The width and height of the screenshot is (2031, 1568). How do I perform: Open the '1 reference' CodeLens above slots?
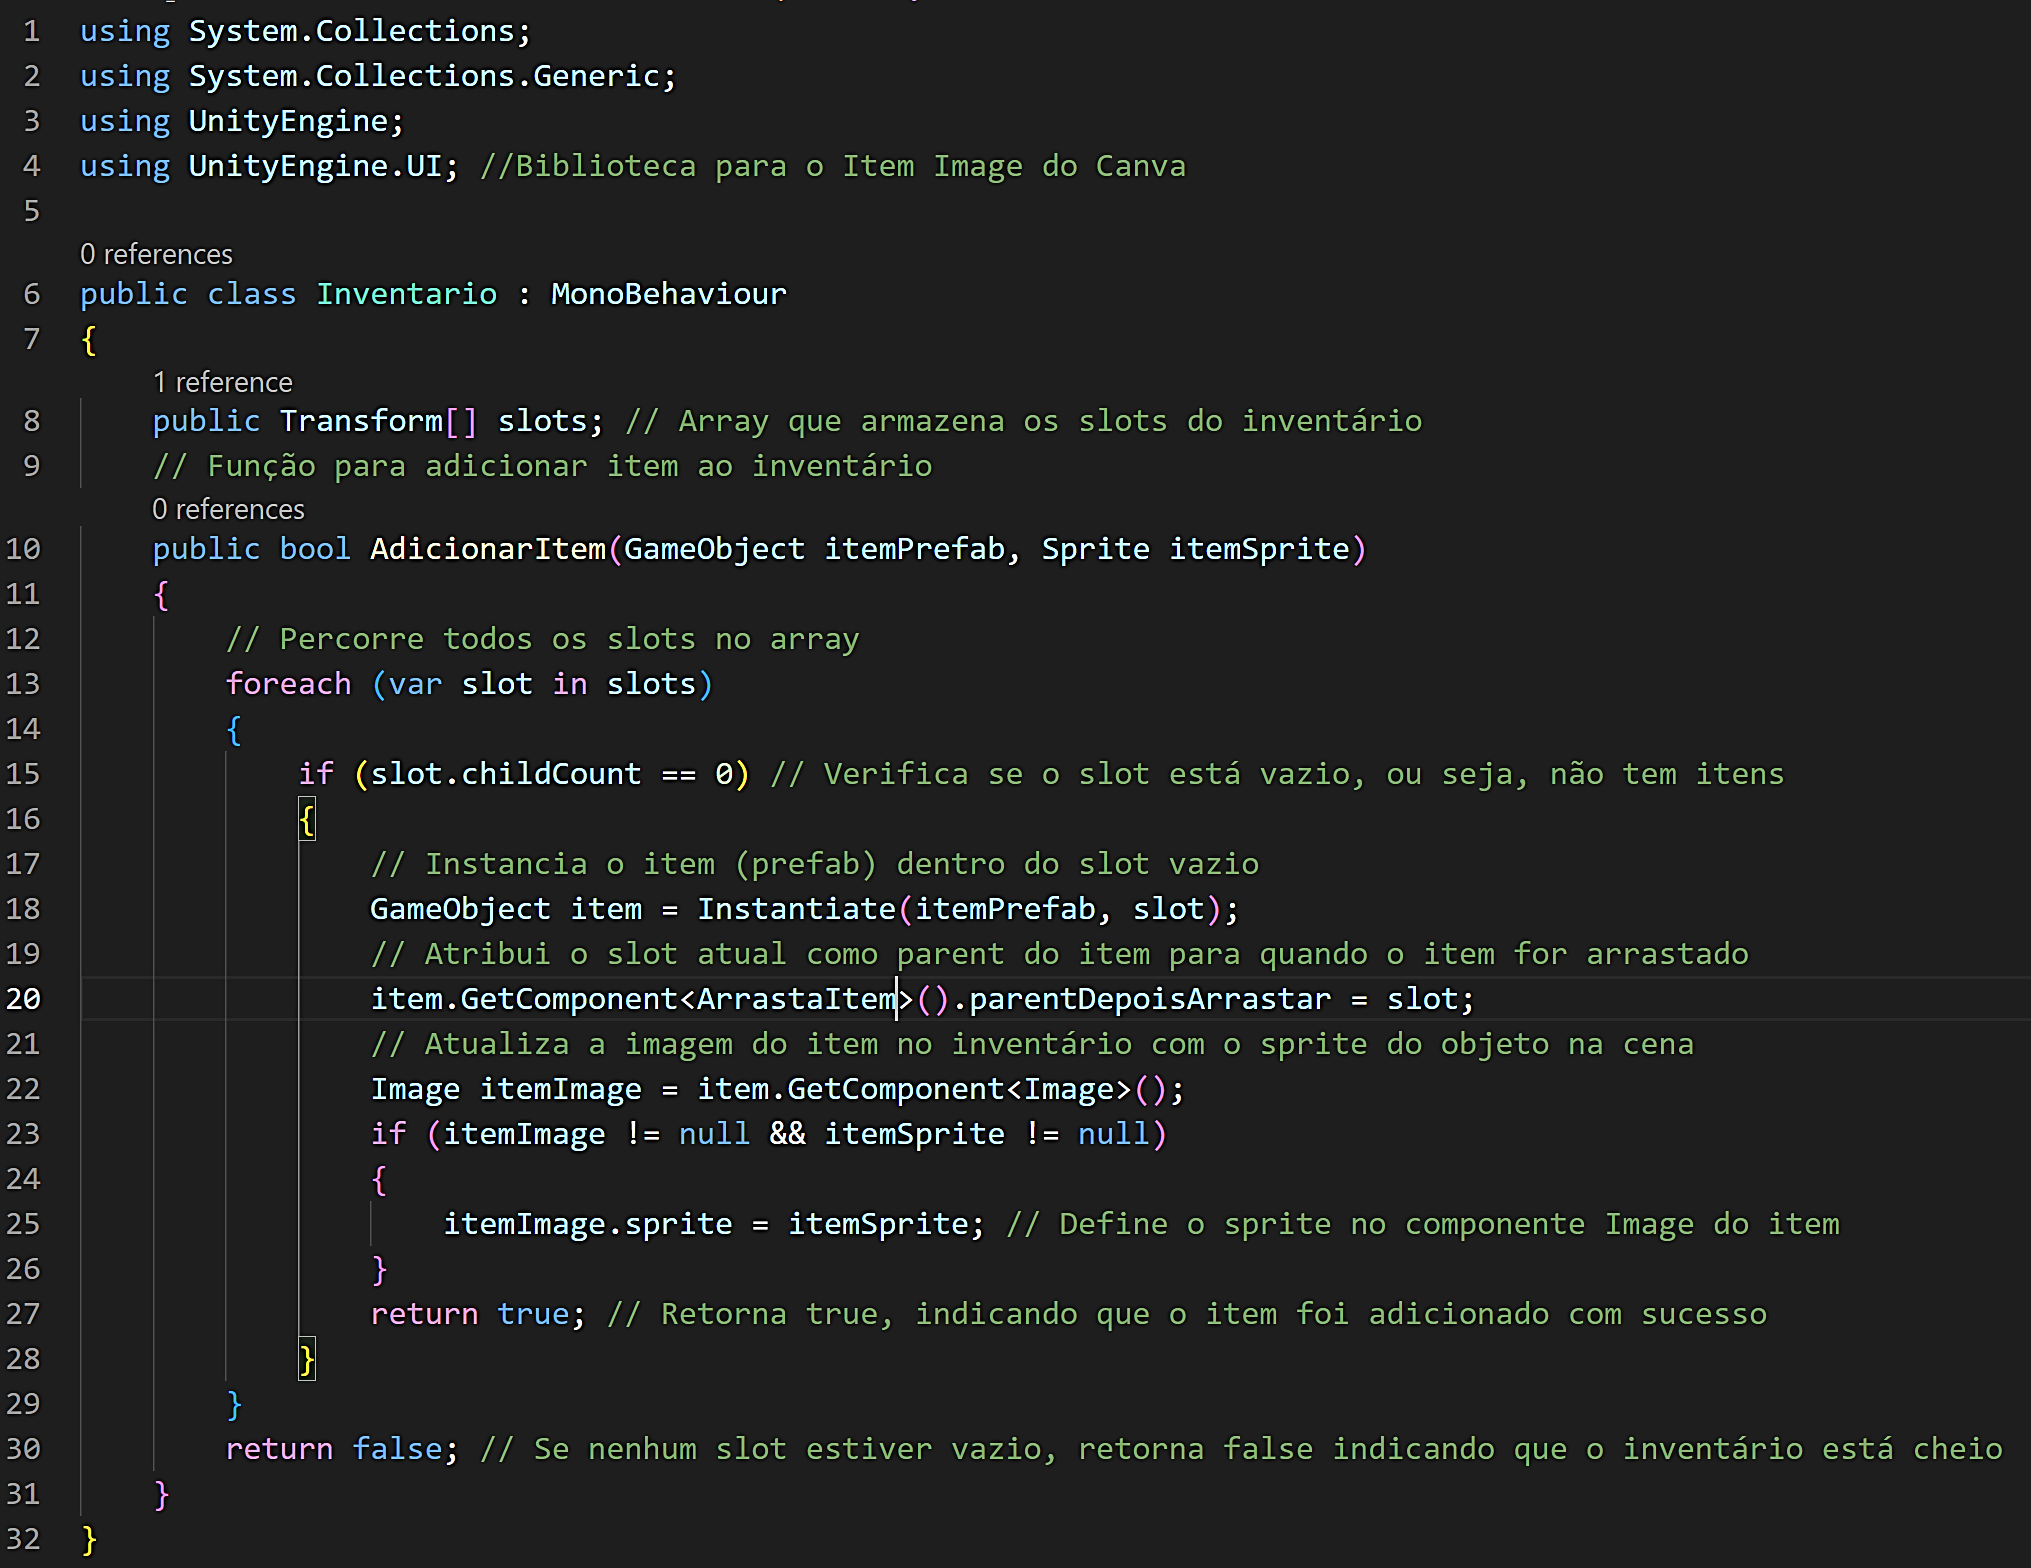[222, 382]
